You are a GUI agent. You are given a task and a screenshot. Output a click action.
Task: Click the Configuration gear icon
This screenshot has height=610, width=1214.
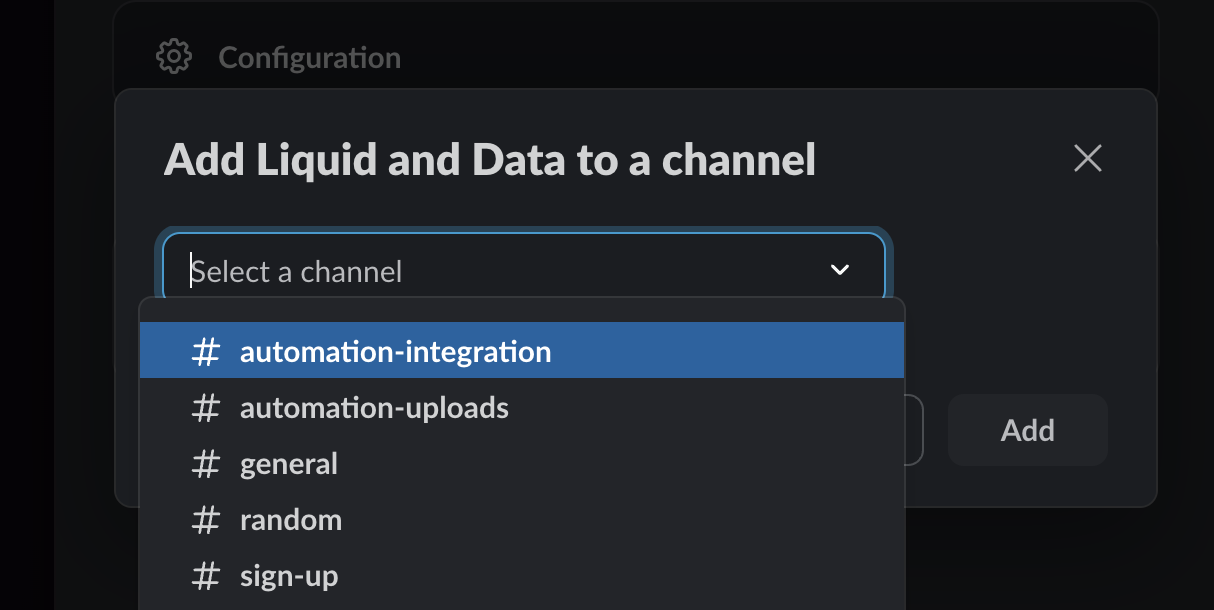(x=174, y=57)
